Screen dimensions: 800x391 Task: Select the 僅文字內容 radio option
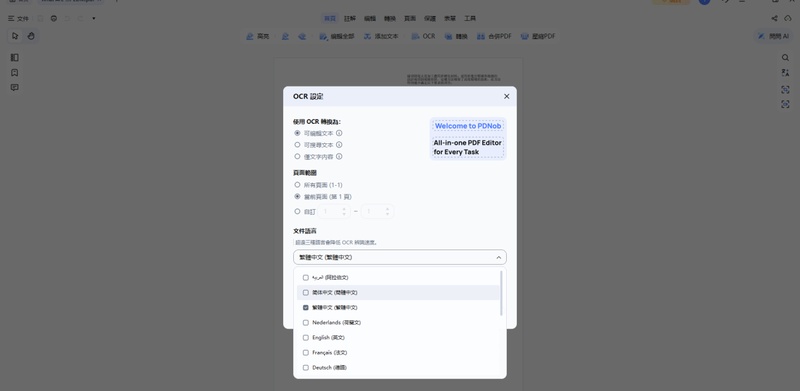coord(297,156)
